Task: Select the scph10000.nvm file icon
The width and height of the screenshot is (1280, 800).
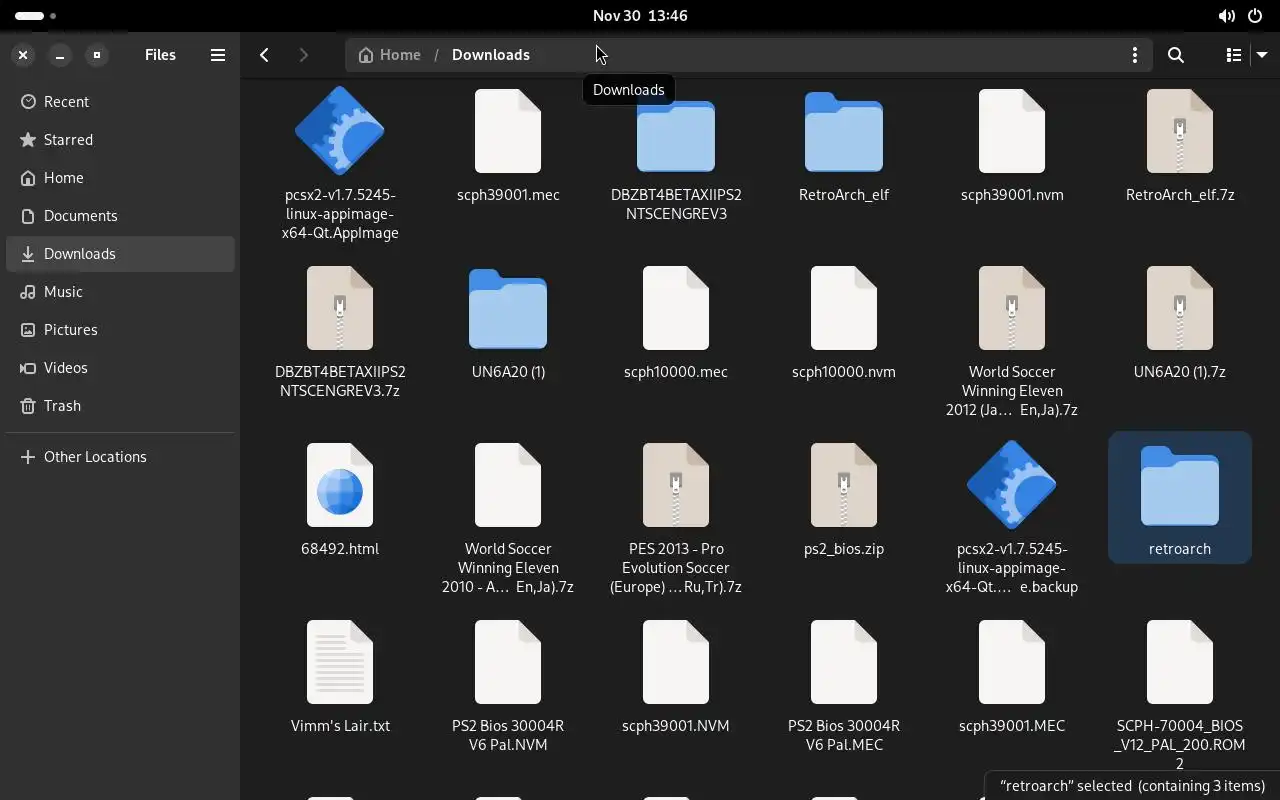Action: pyautogui.click(x=844, y=308)
